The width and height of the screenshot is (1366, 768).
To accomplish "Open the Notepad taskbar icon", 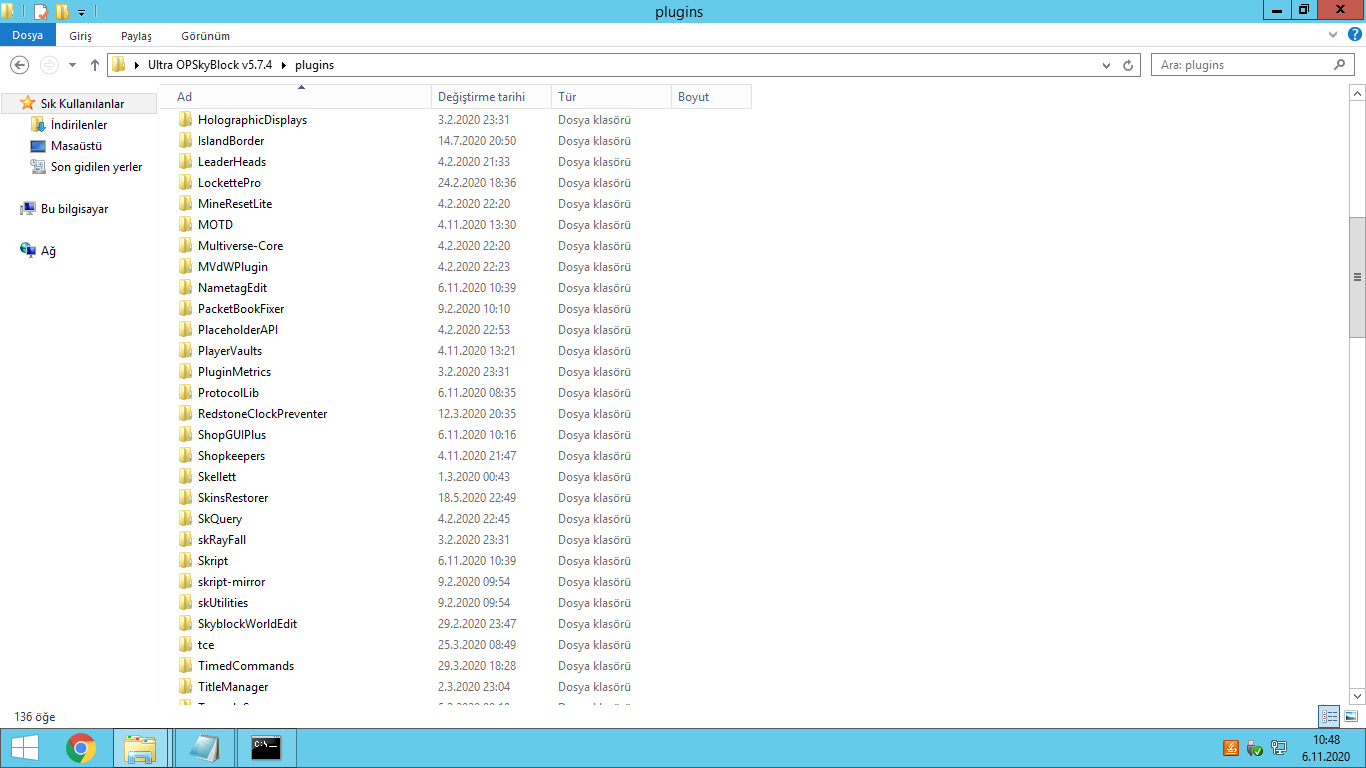I will pyautogui.click(x=204, y=748).
